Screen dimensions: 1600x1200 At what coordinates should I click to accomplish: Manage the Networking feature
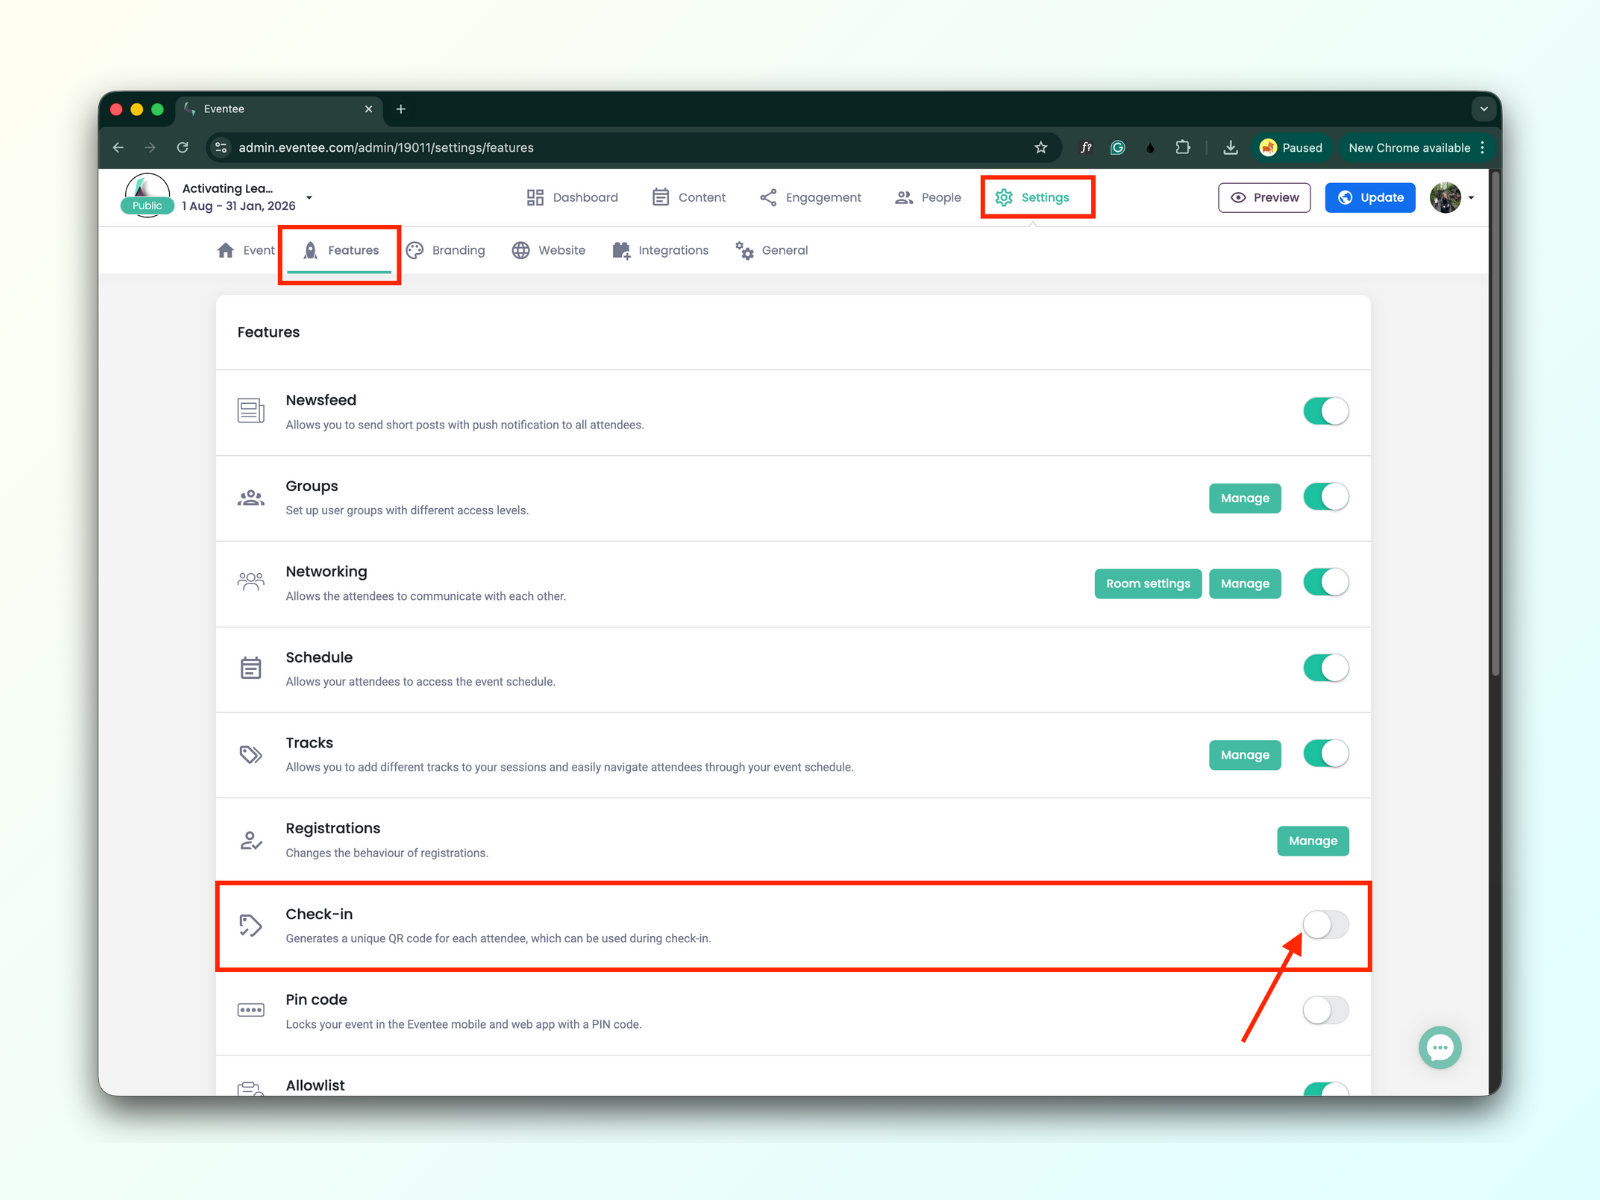(1245, 584)
